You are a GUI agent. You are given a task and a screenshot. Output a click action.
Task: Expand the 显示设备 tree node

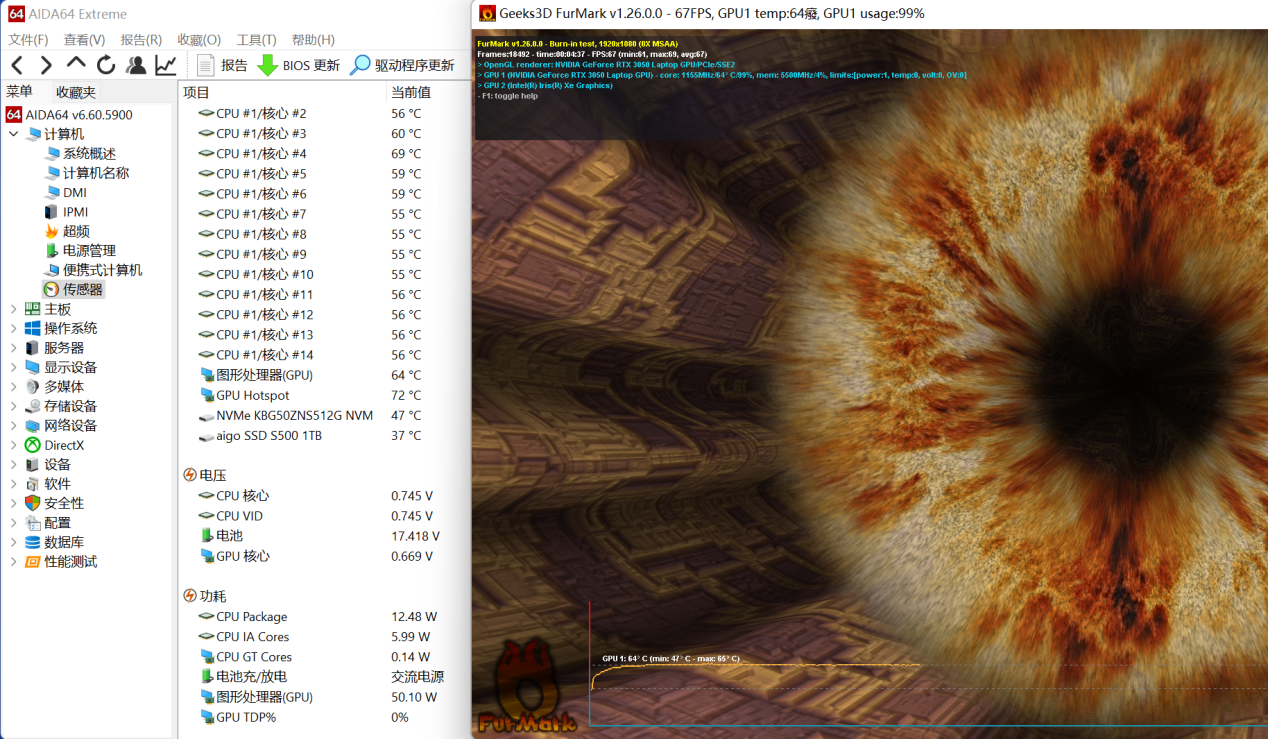click(x=13, y=367)
